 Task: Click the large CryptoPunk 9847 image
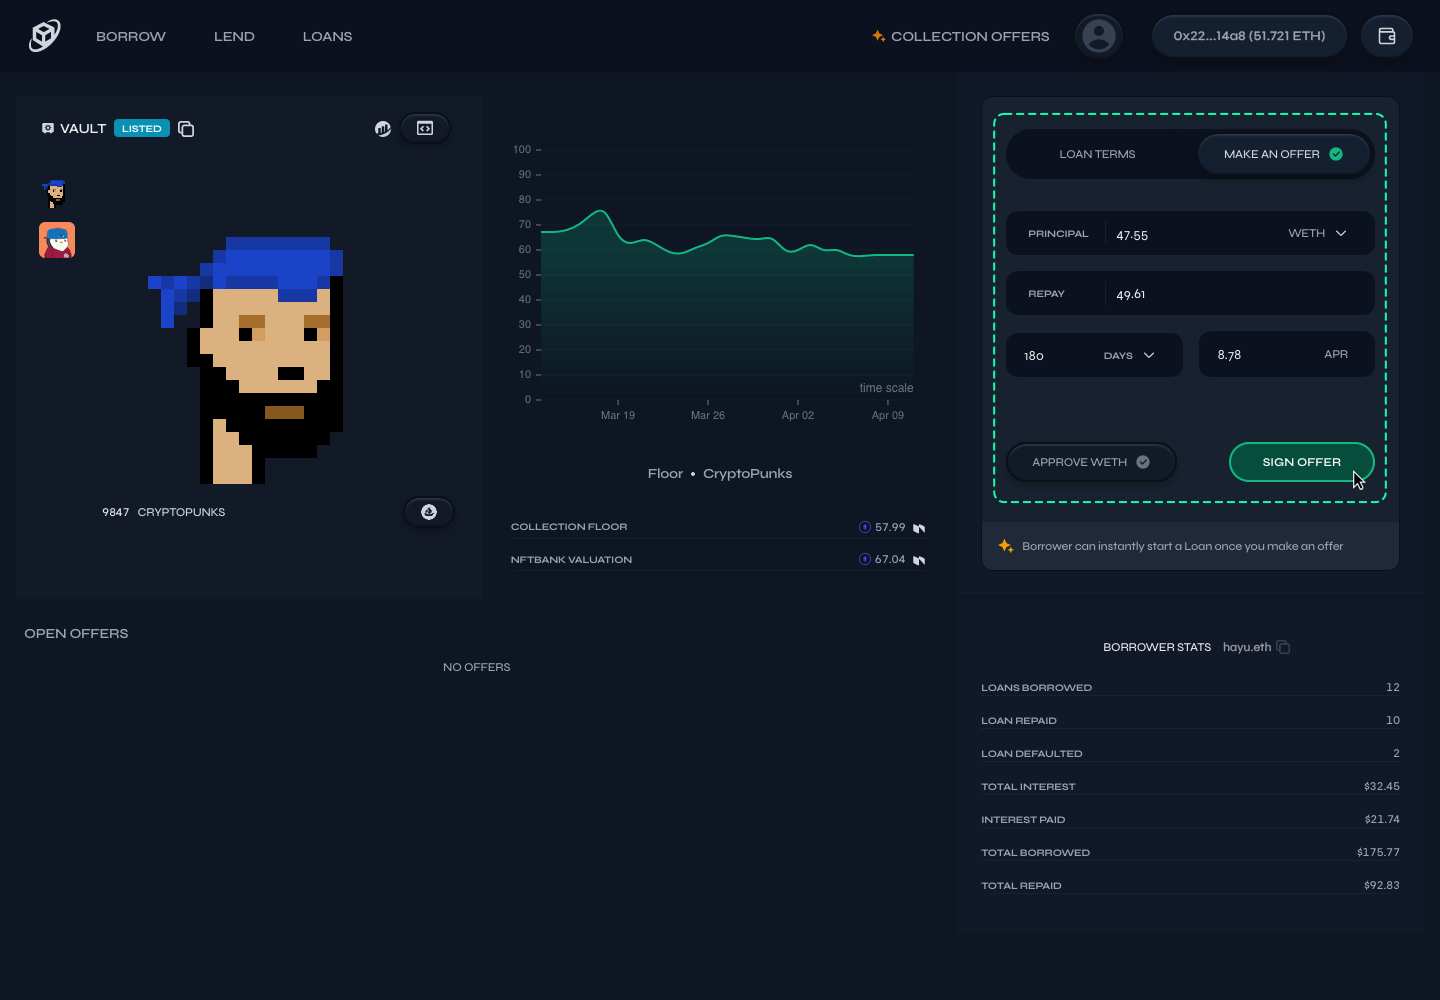246,360
